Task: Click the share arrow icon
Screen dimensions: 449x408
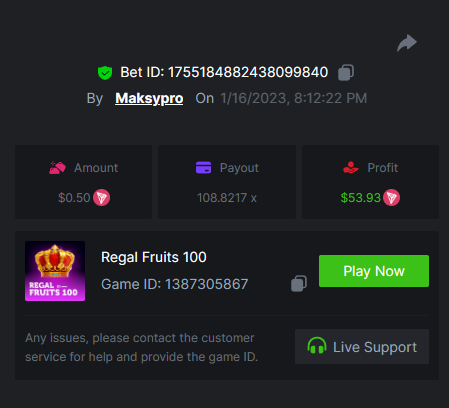Action: (x=407, y=43)
